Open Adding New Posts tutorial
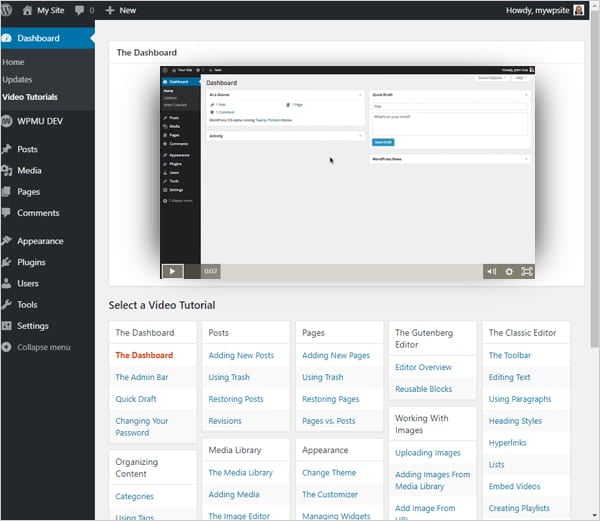This screenshot has width=600, height=521. 241,355
